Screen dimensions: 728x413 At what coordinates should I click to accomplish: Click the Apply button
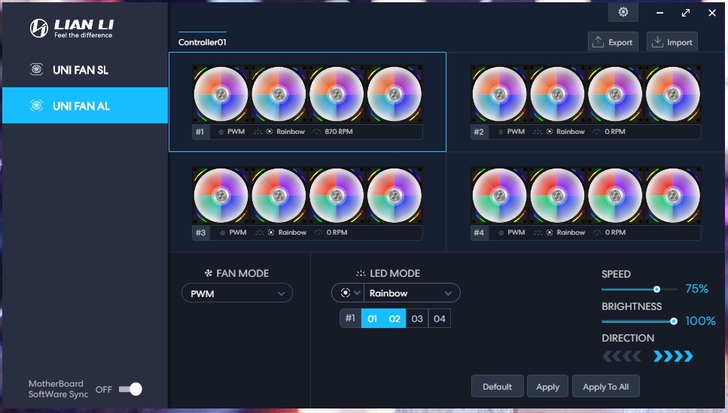pyautogui.click(x=547, y=386)
